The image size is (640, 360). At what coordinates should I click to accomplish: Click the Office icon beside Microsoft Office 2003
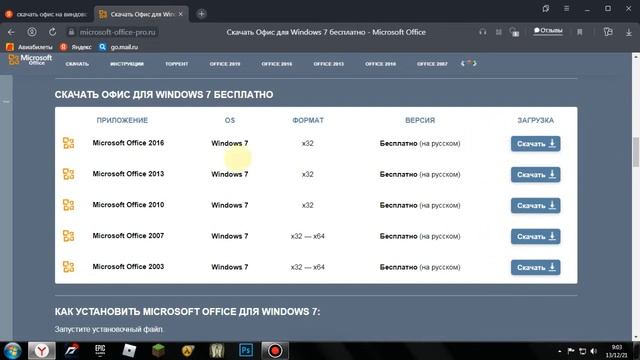click(69, 267)
